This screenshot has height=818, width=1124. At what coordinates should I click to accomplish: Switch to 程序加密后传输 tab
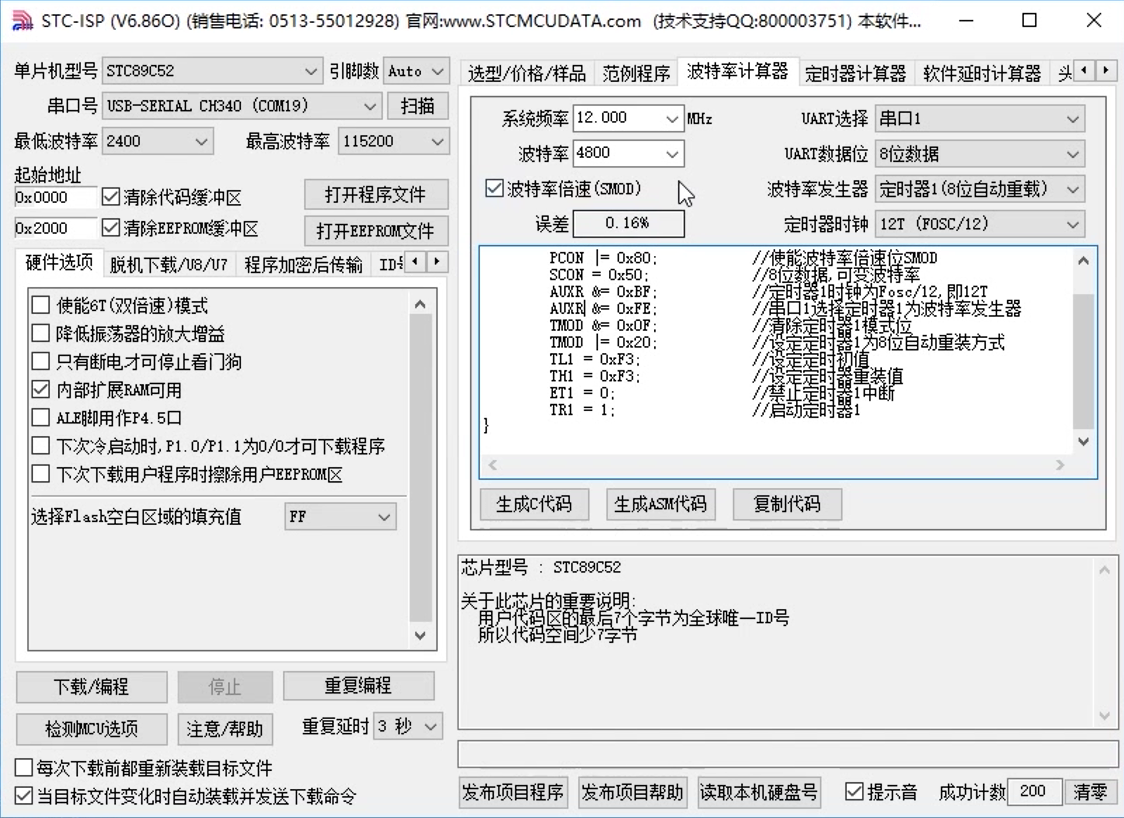(303, 265)
